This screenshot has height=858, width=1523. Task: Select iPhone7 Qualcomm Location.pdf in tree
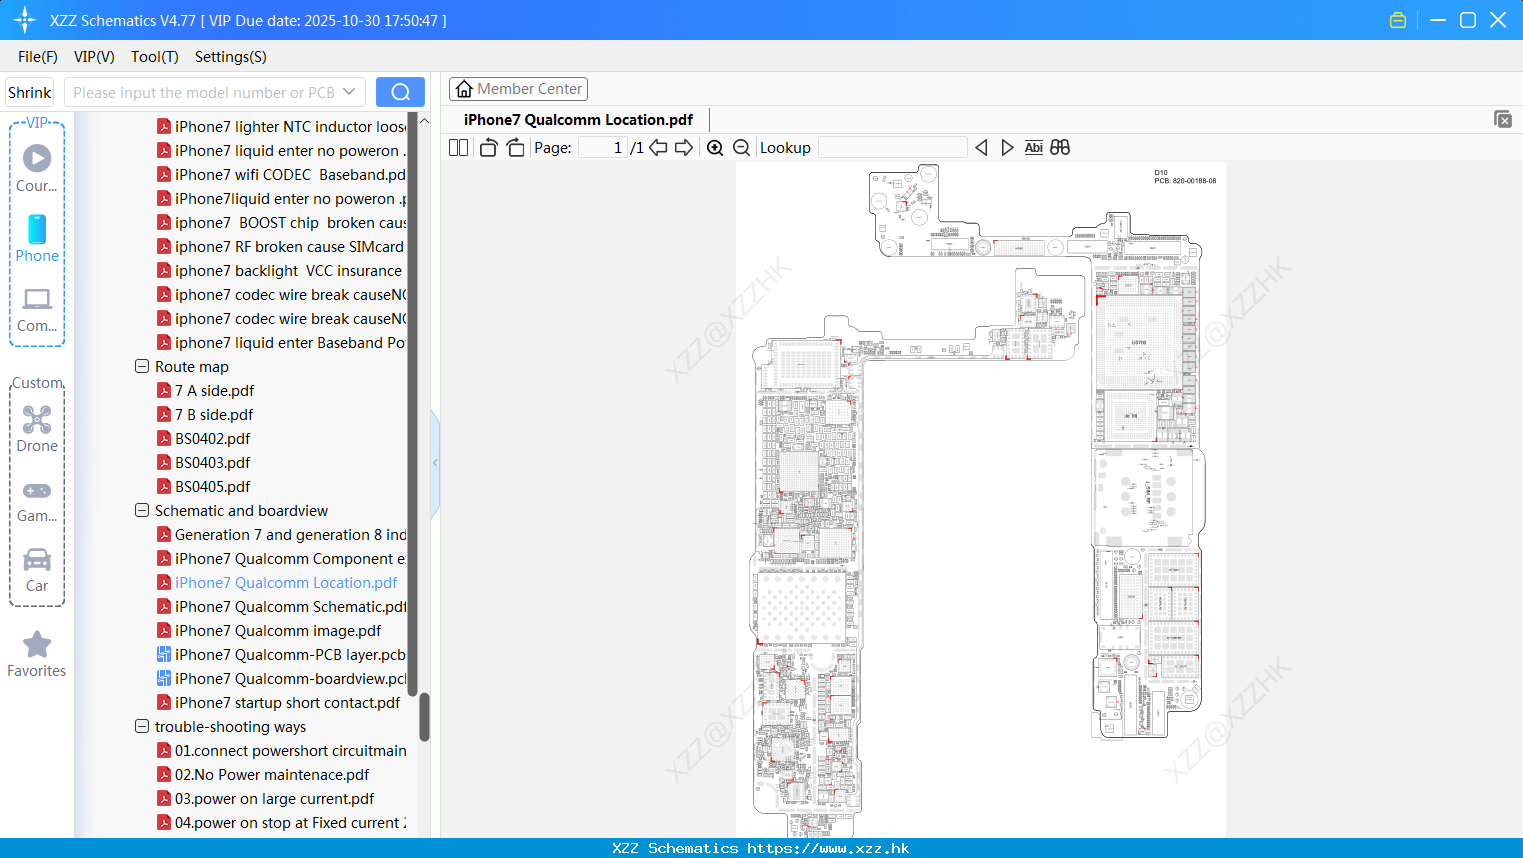tap(286, 582)
